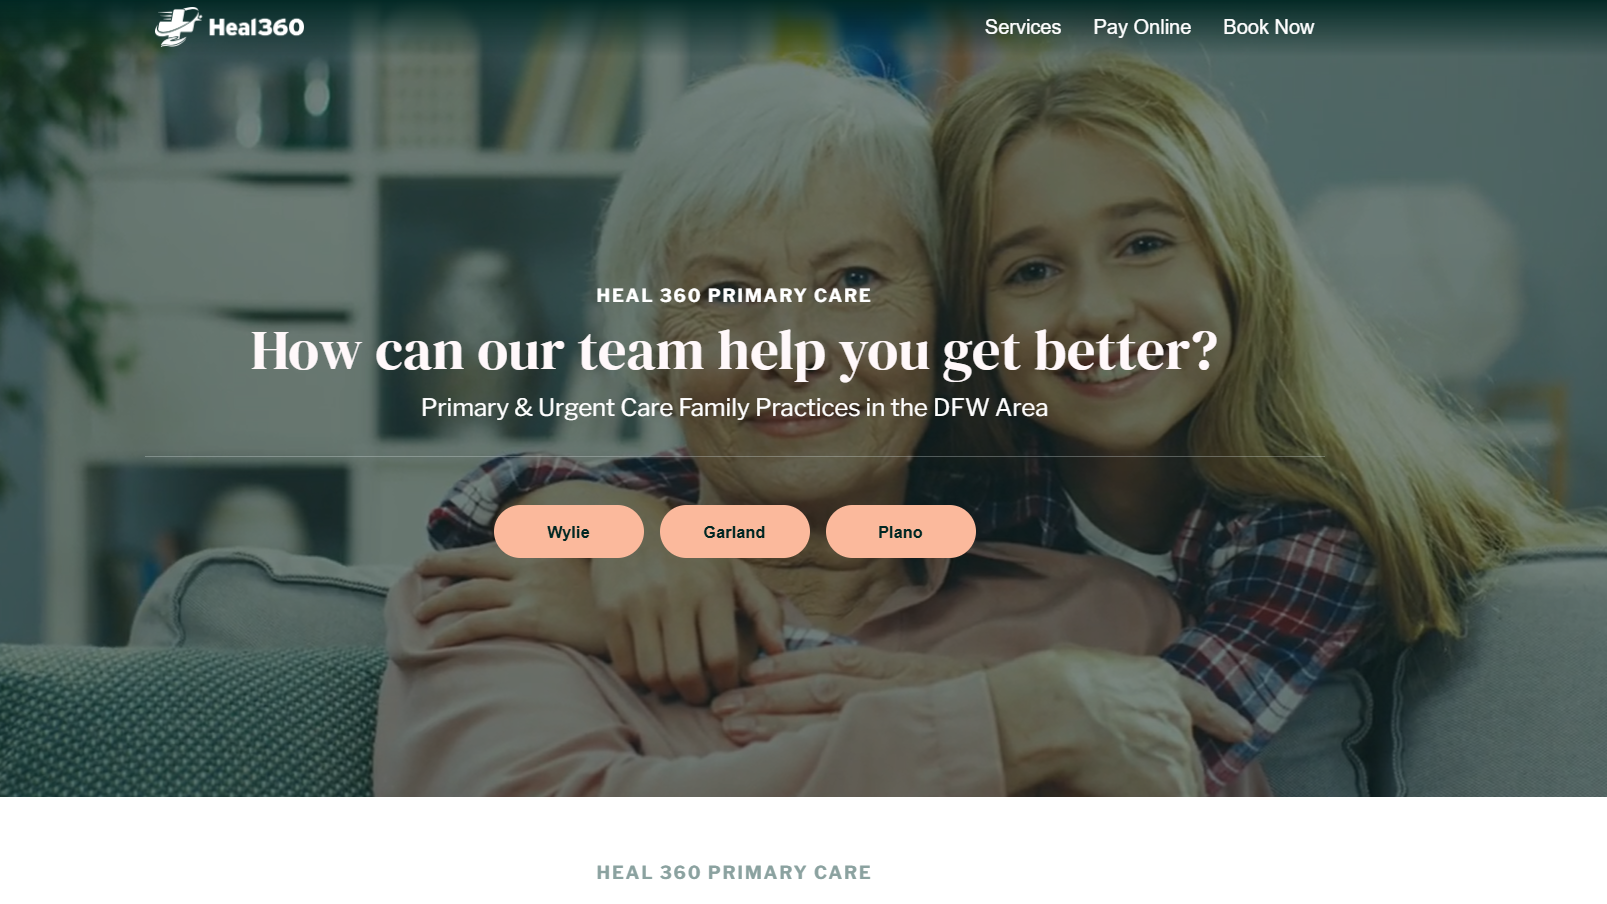Click the horizontal divider line above buttons
Image resolution: width=1607 pixels, height=904 pixels.
734,457
